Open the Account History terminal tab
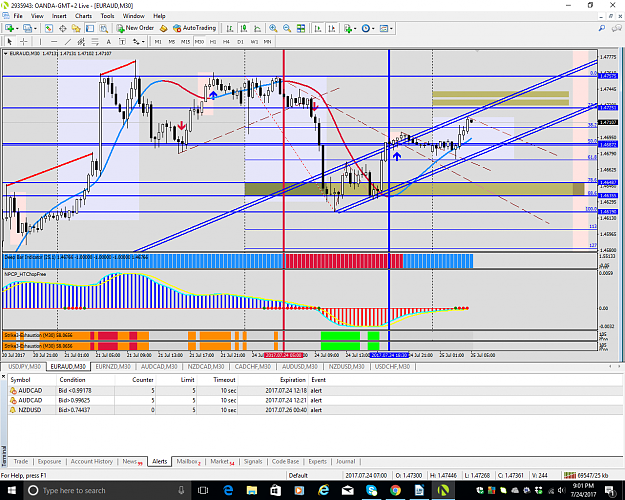Image resolution: width=625 pixels, height=500 pixels. [x=92, y=461]
